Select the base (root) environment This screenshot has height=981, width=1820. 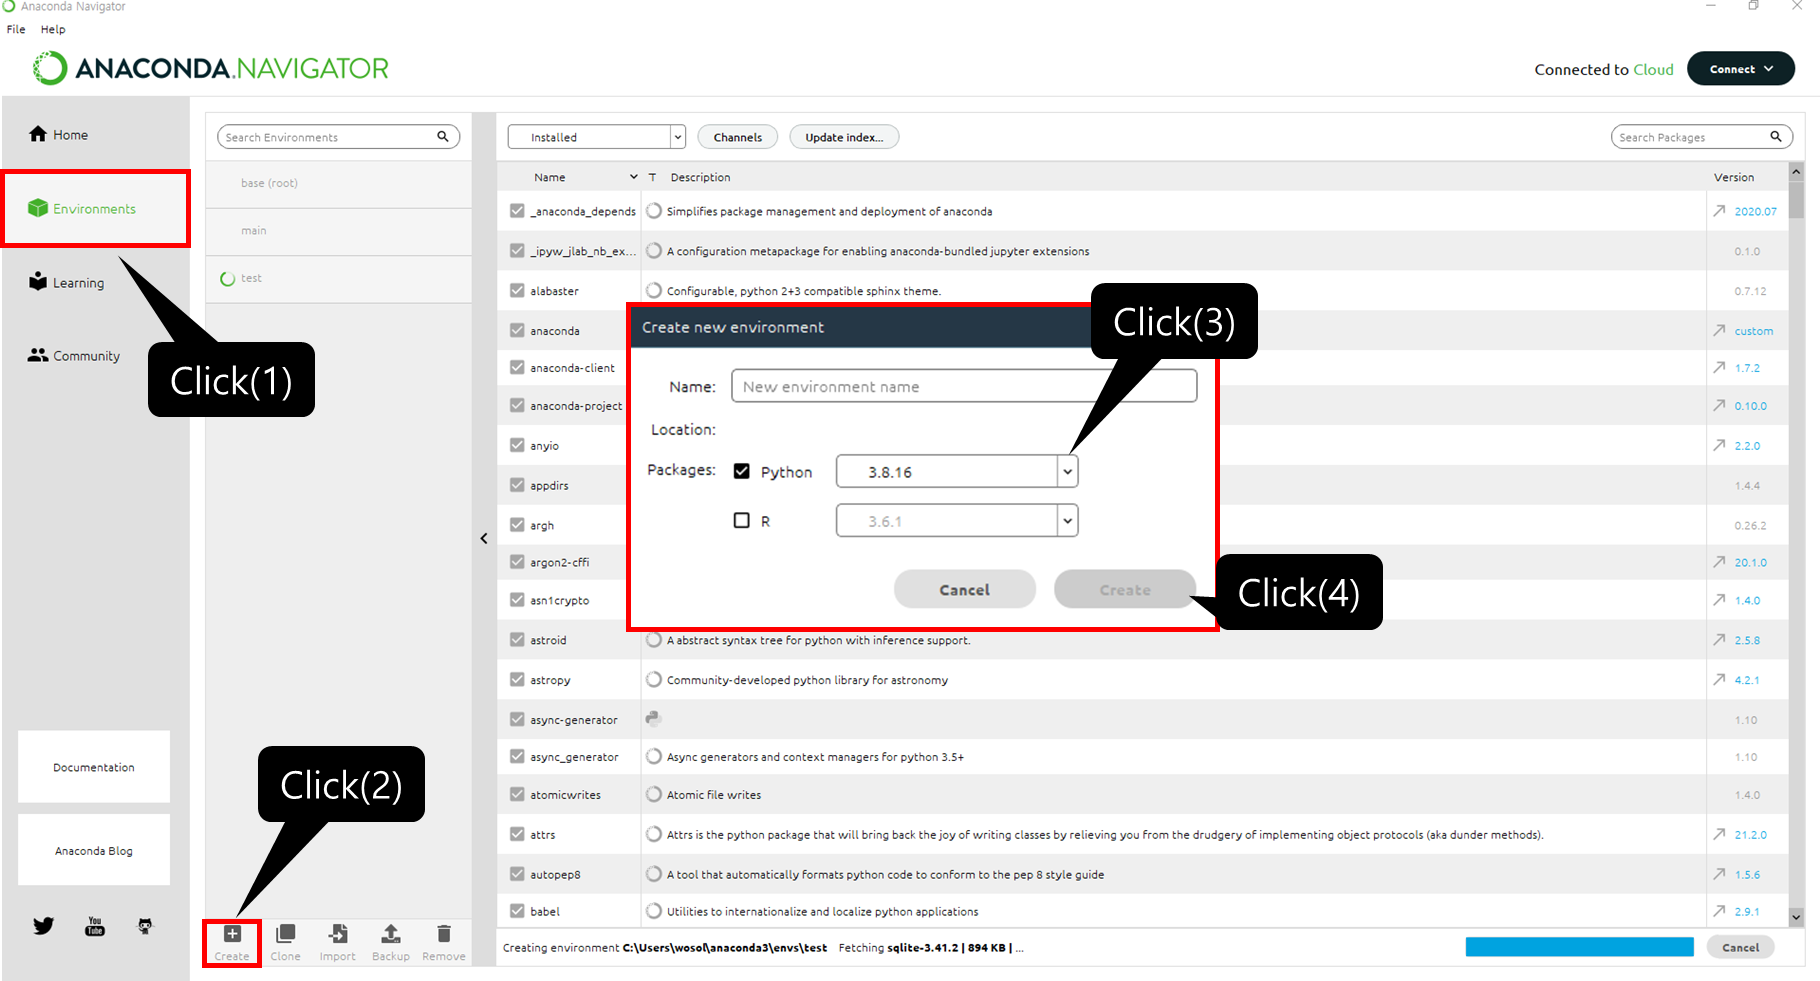click(x=339, y=183)
